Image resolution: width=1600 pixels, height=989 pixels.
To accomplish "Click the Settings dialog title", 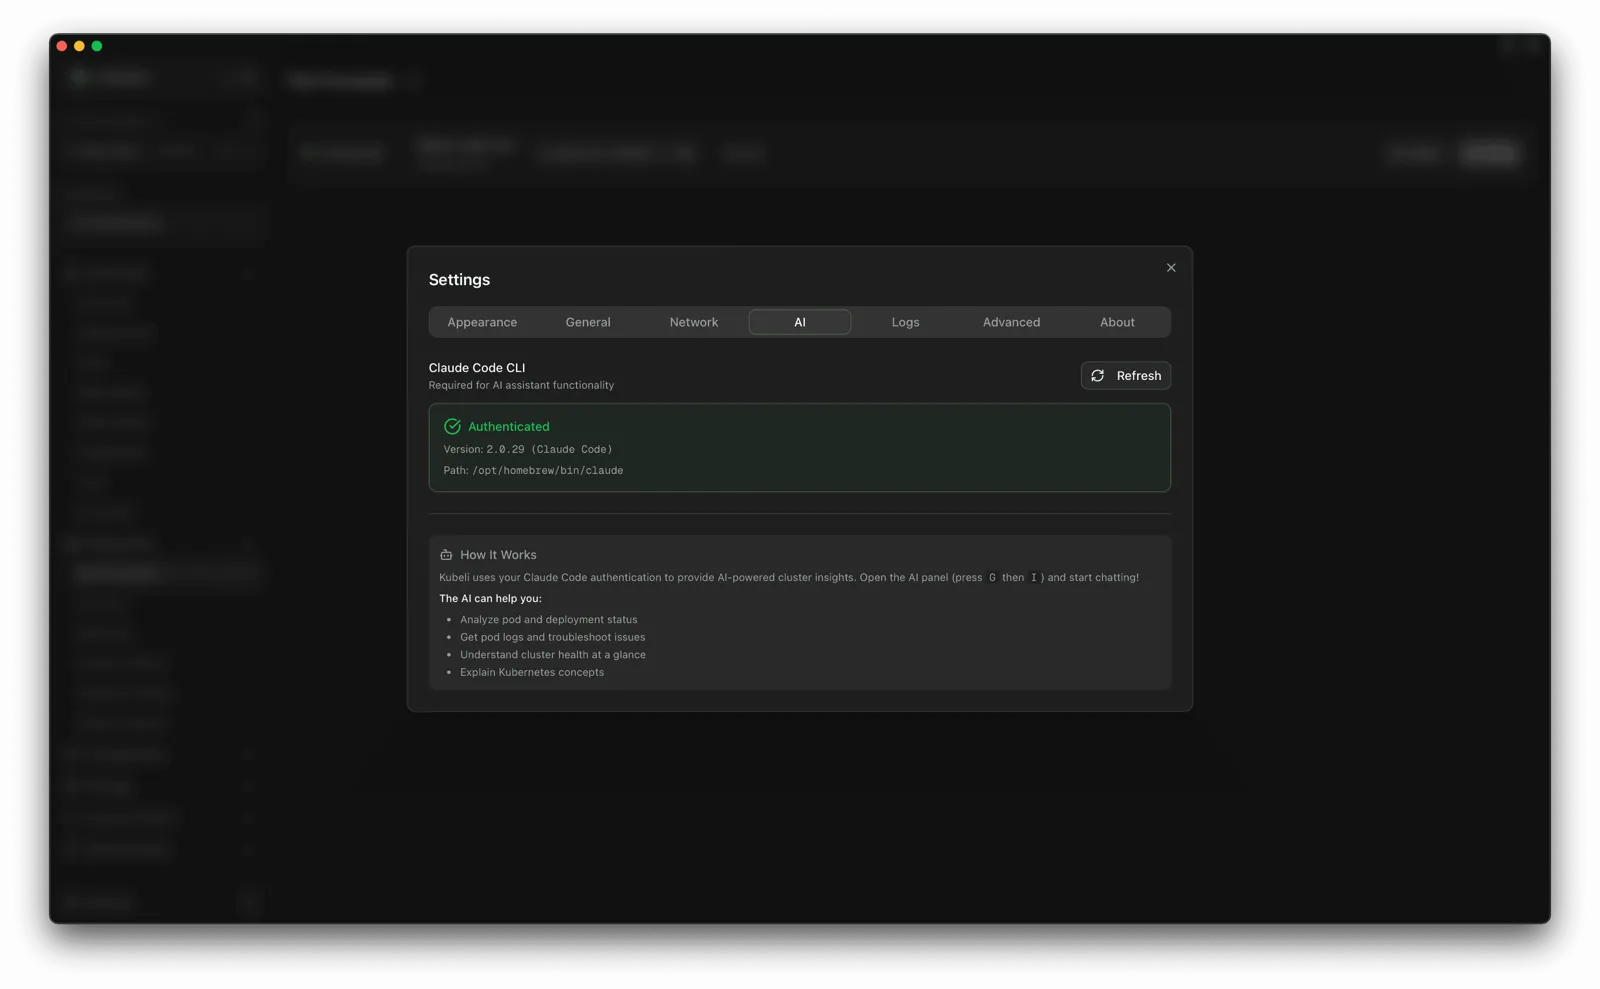I will point(459,280).
